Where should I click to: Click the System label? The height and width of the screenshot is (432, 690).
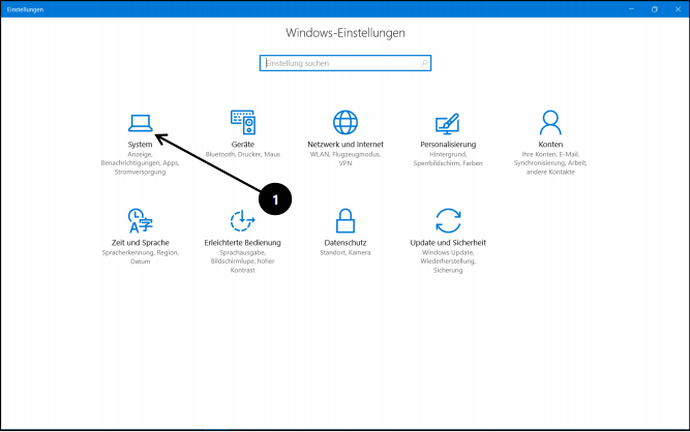point(140,144)
